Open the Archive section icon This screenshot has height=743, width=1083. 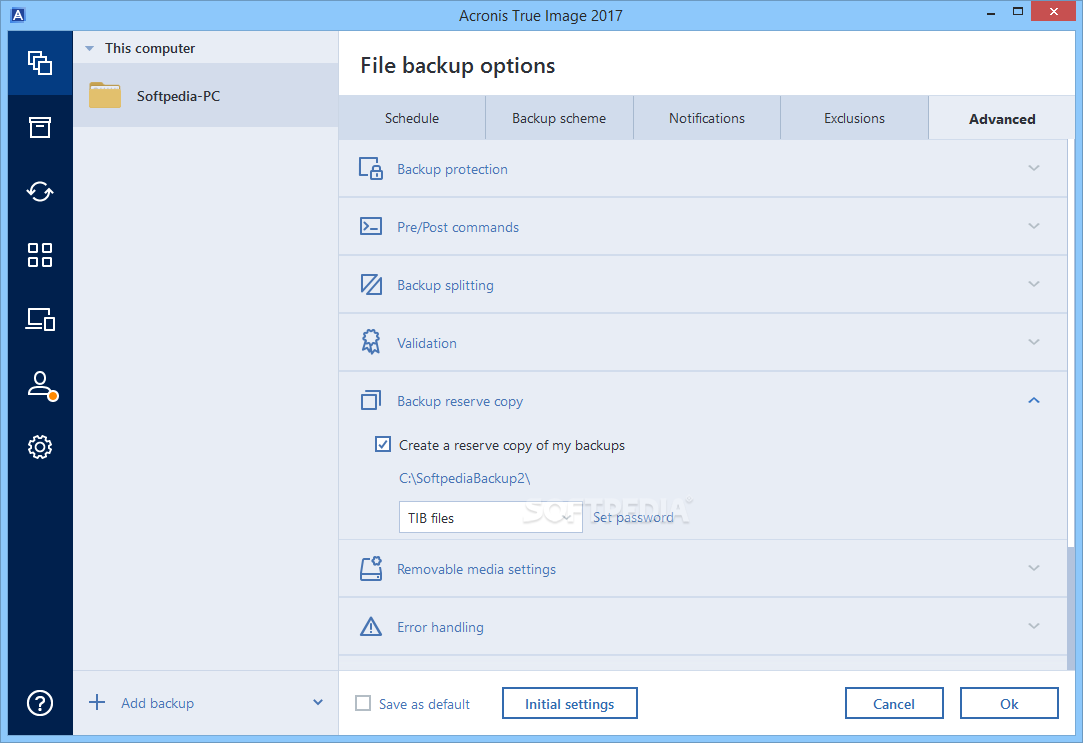(x=40, y=127)
